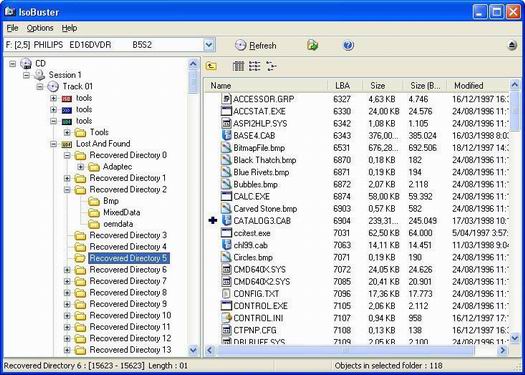Select the CALC.EXE file row
Image resolution: width=525 pixels, height=375 pixels.
[x=357, y=197]
